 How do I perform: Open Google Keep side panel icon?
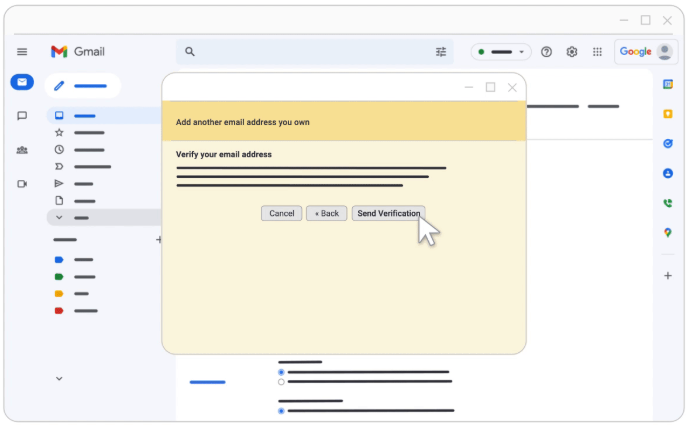click(x=668, y=114)
